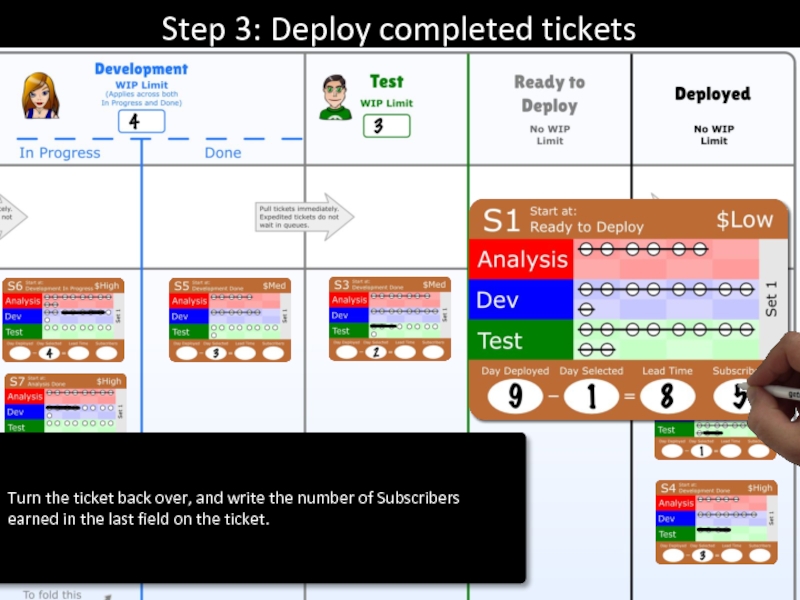Click No WIP Limit under Ready to Deploy
The width and height of the screenshot is (800, 600).
(549, 135)
